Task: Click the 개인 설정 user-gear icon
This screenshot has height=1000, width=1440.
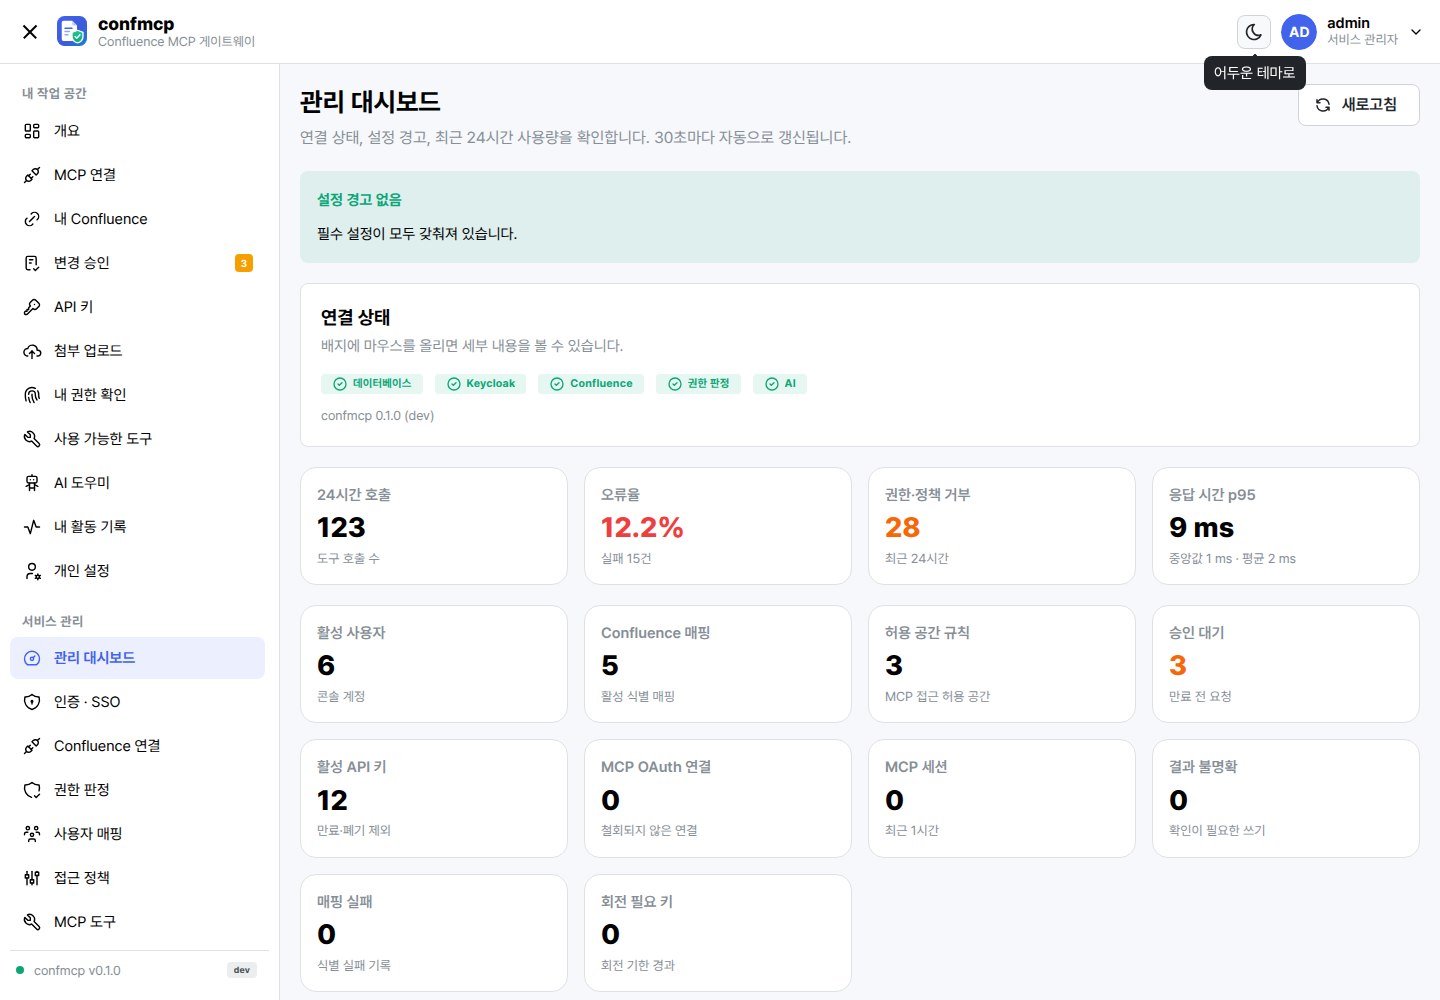Action: click(32, 571)
